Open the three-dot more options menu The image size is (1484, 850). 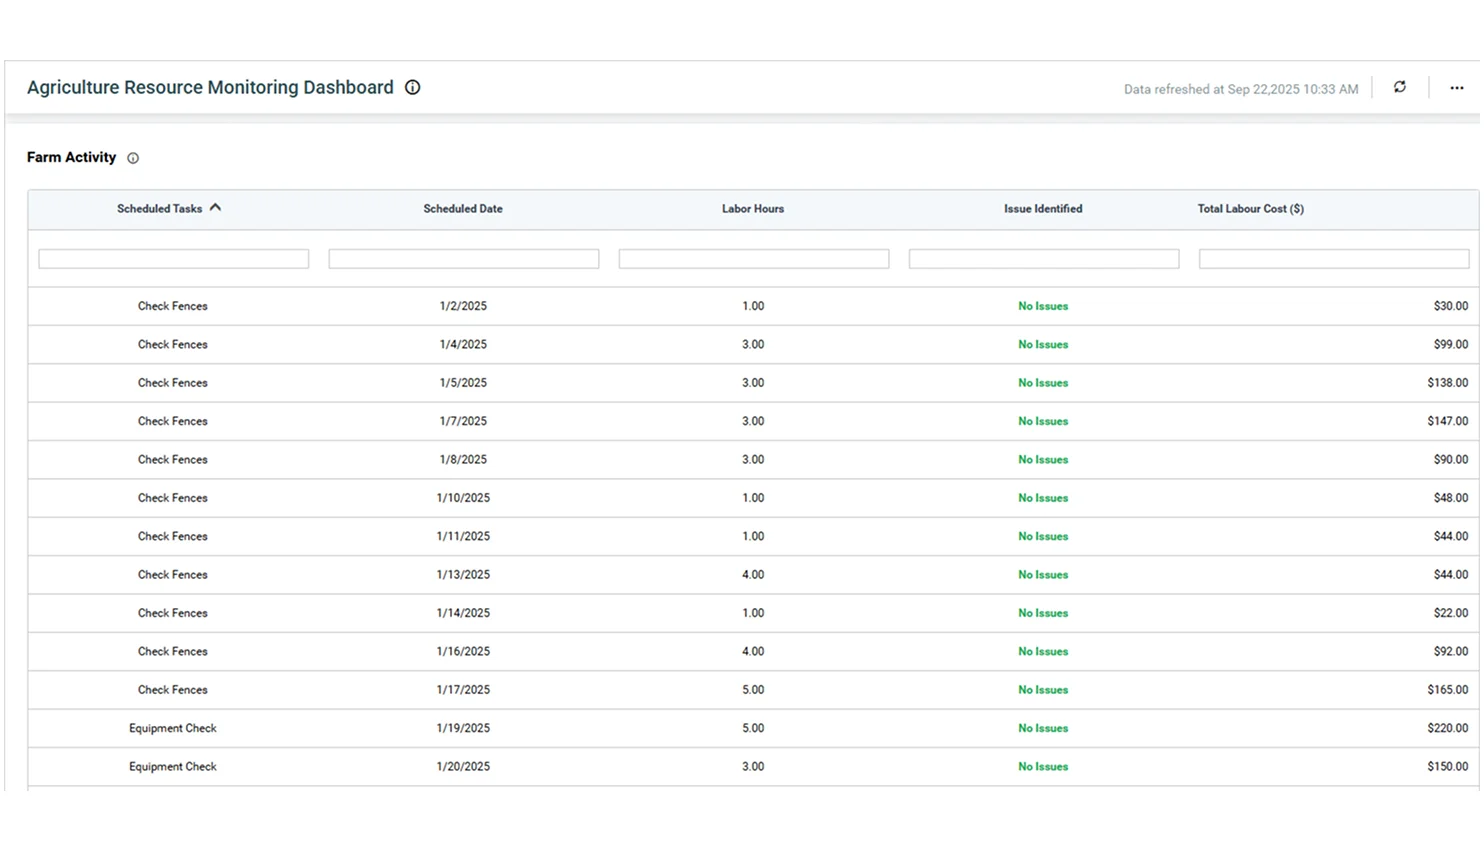tap(1457, 88)
